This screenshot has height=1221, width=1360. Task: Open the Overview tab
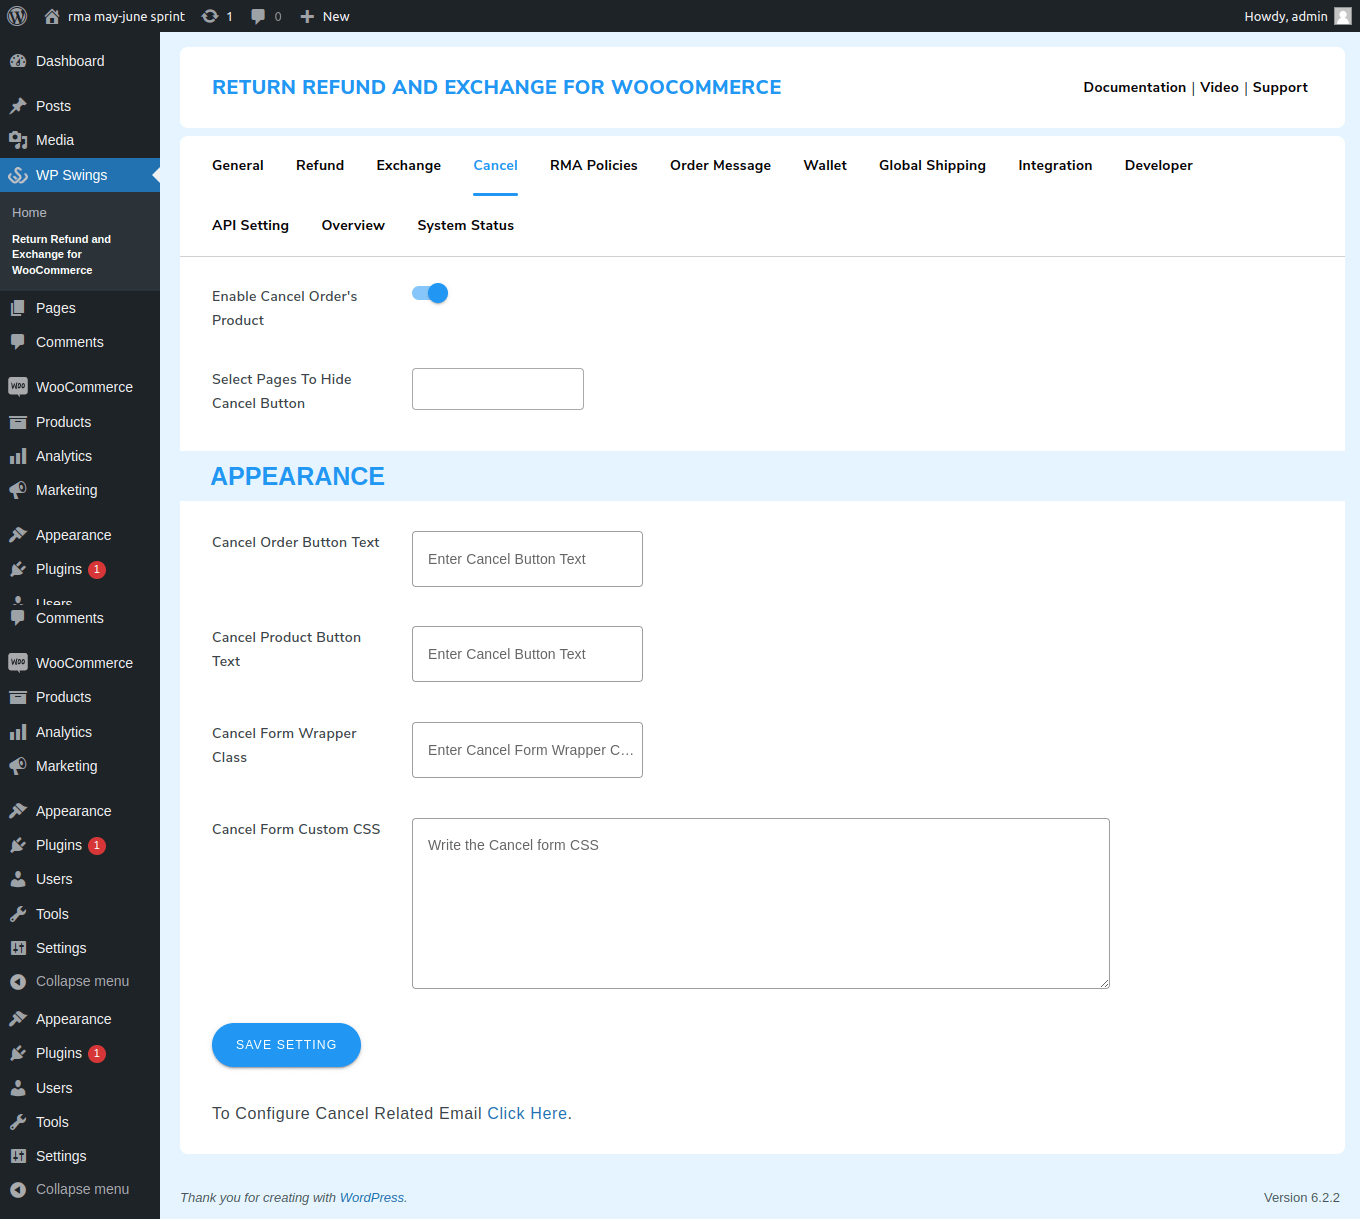(353, 225)
